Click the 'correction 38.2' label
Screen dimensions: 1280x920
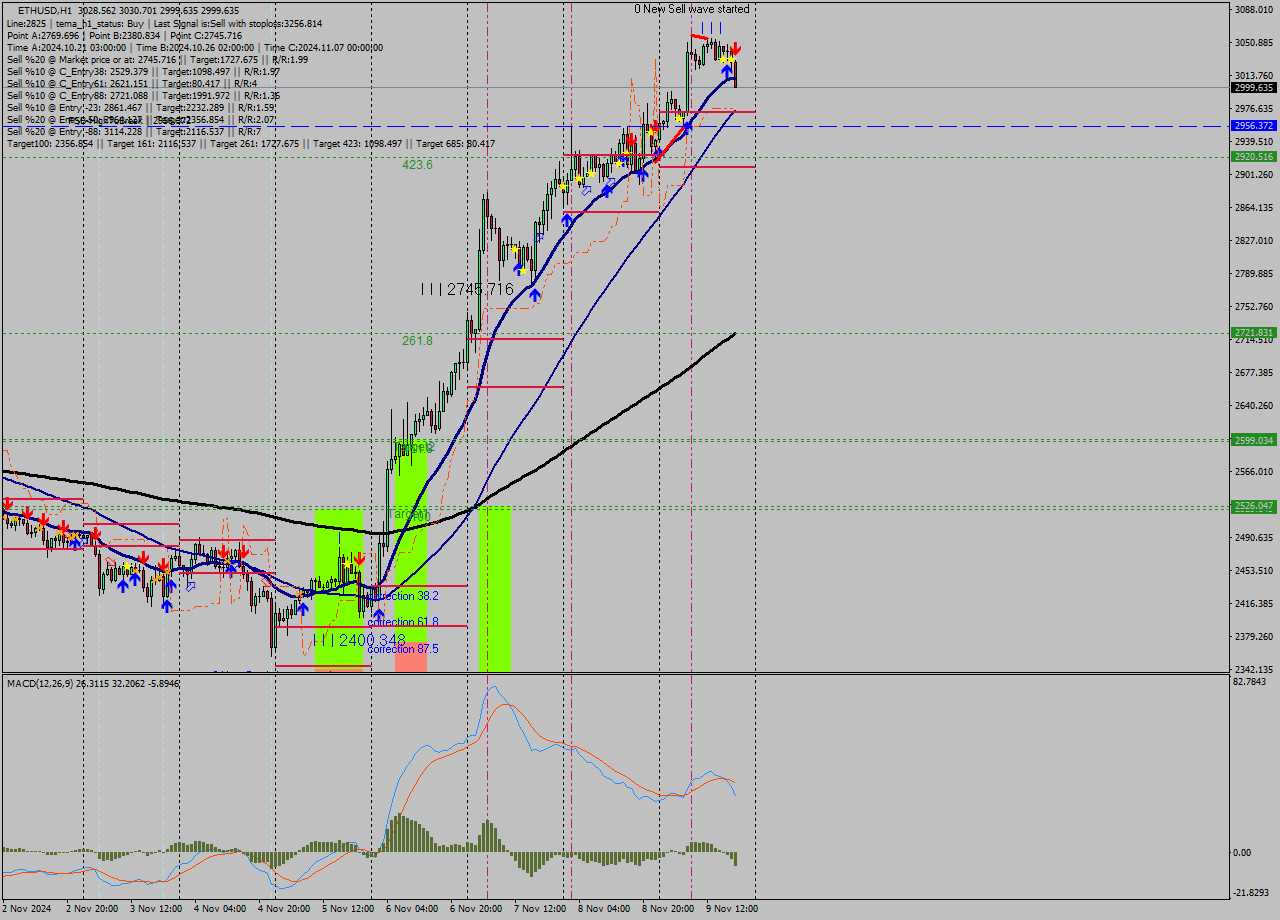[x=403, y=596]
